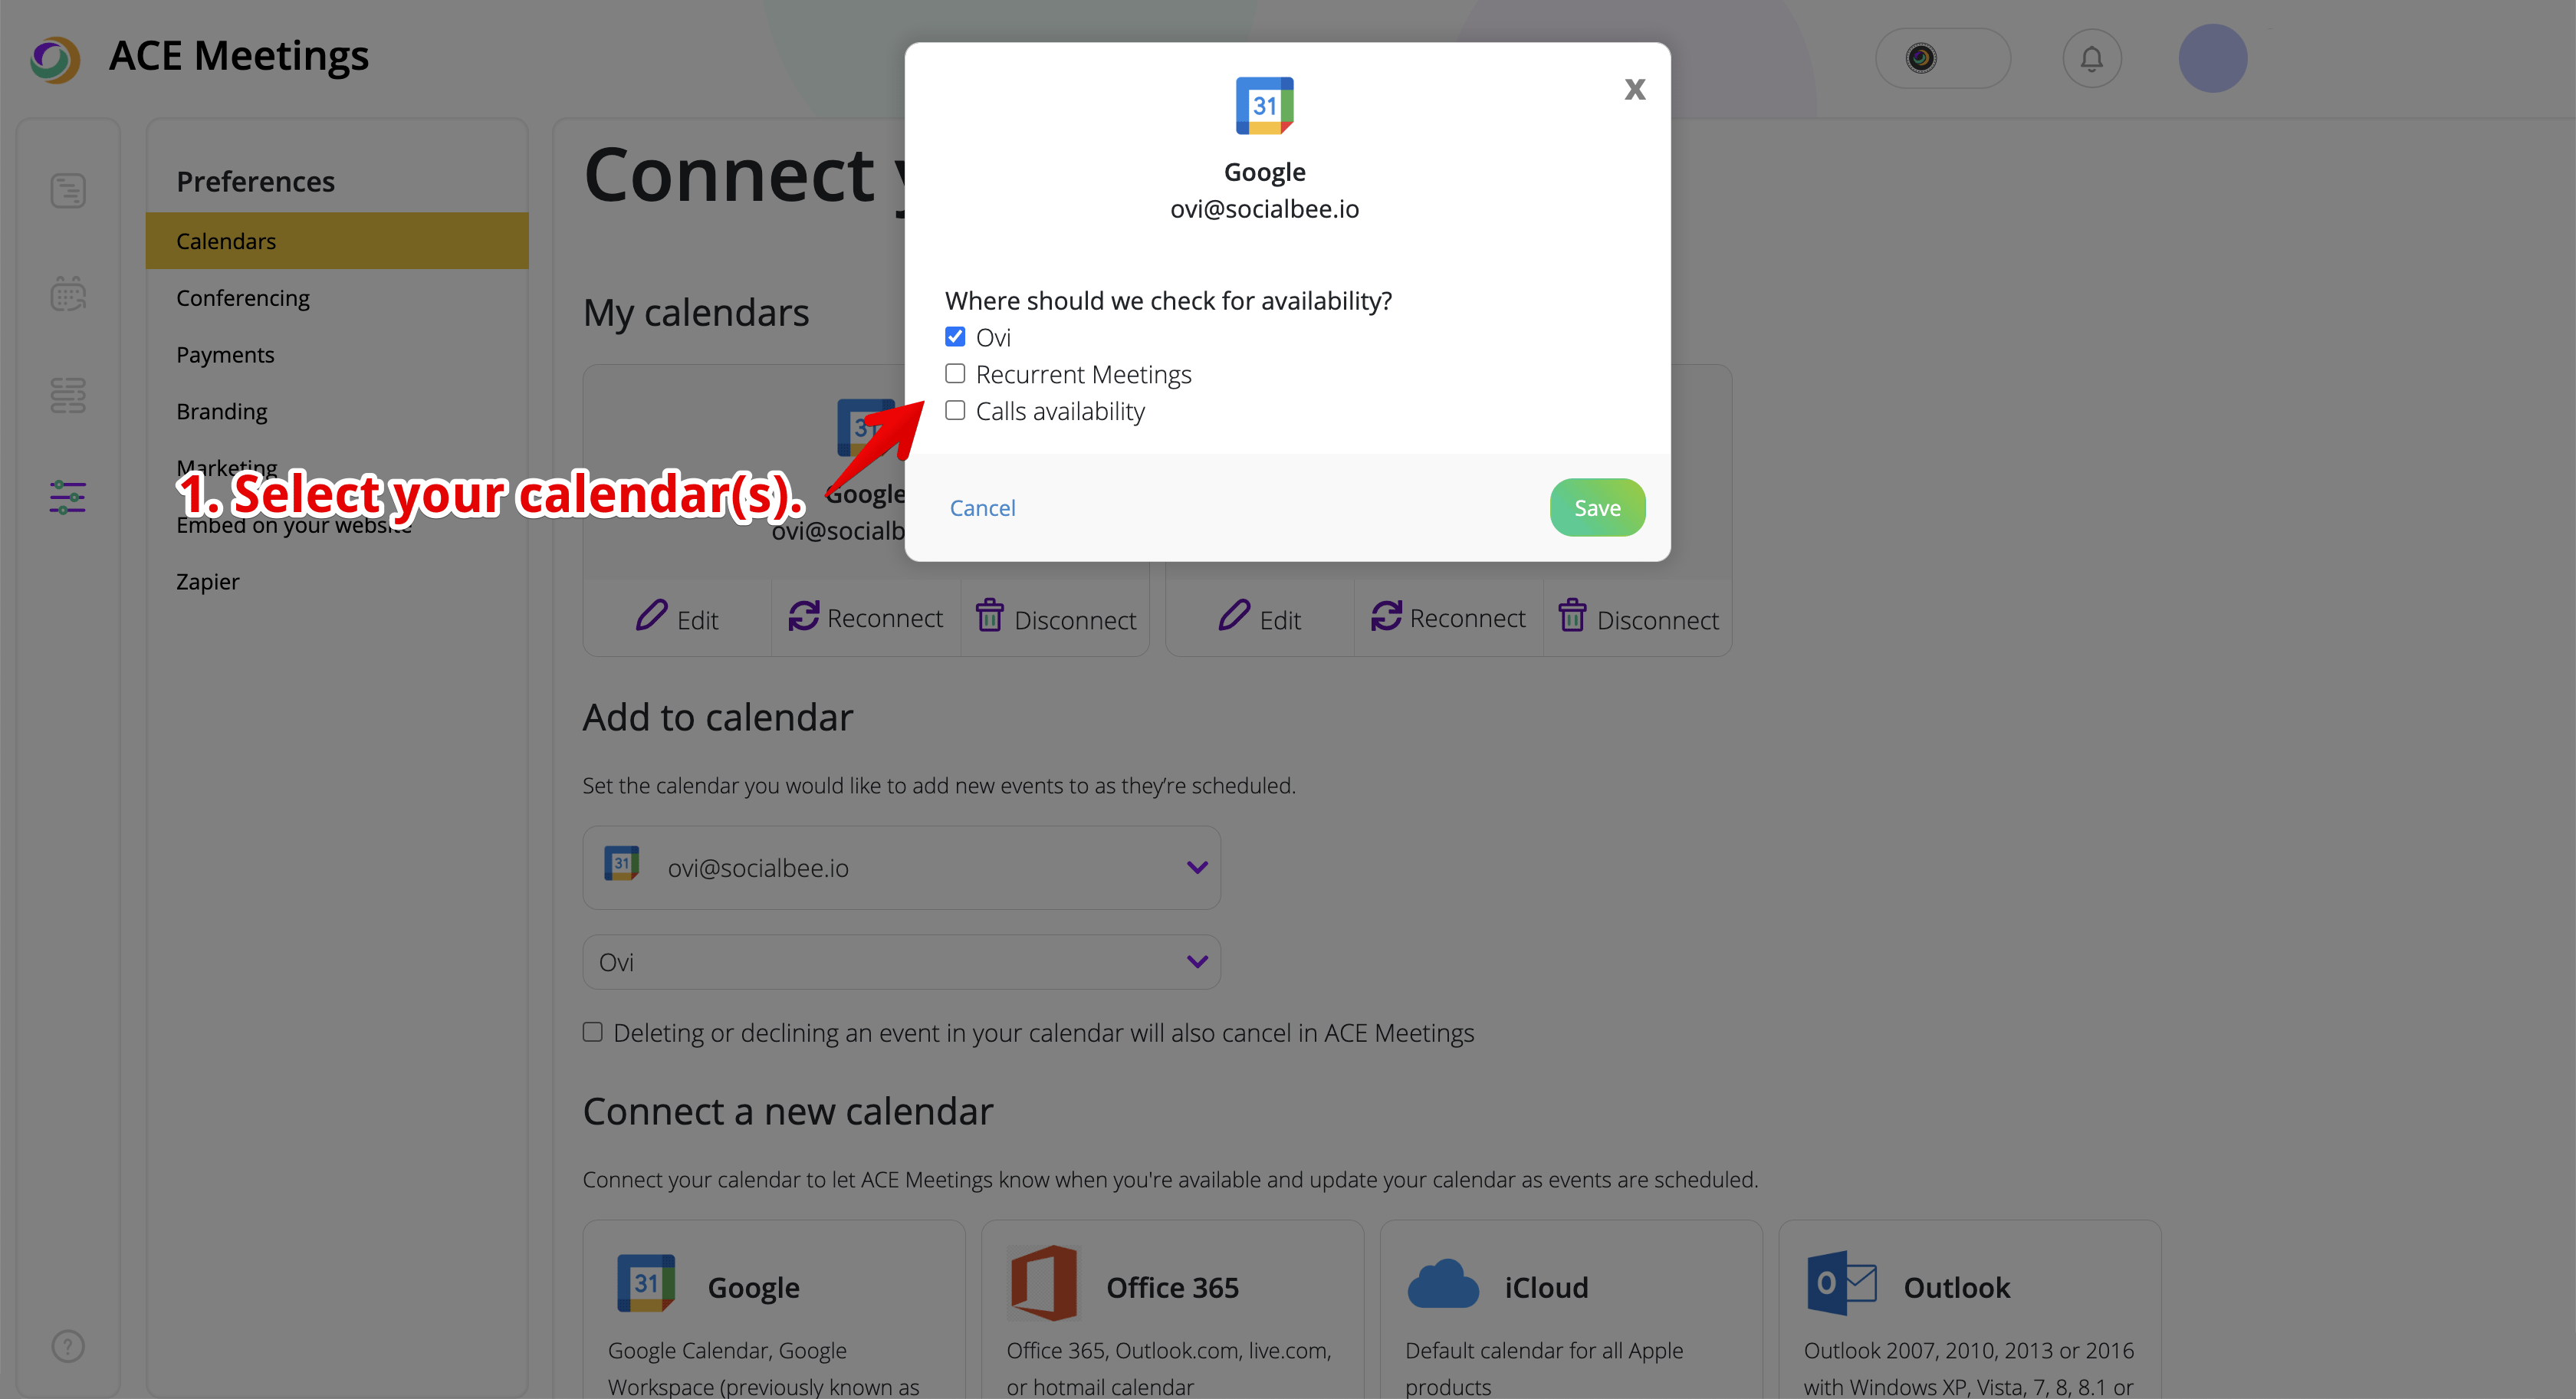Click the calendar icon in left sidebar
This screenshot has width=2576, height=1399.
(x=68, y=294)
